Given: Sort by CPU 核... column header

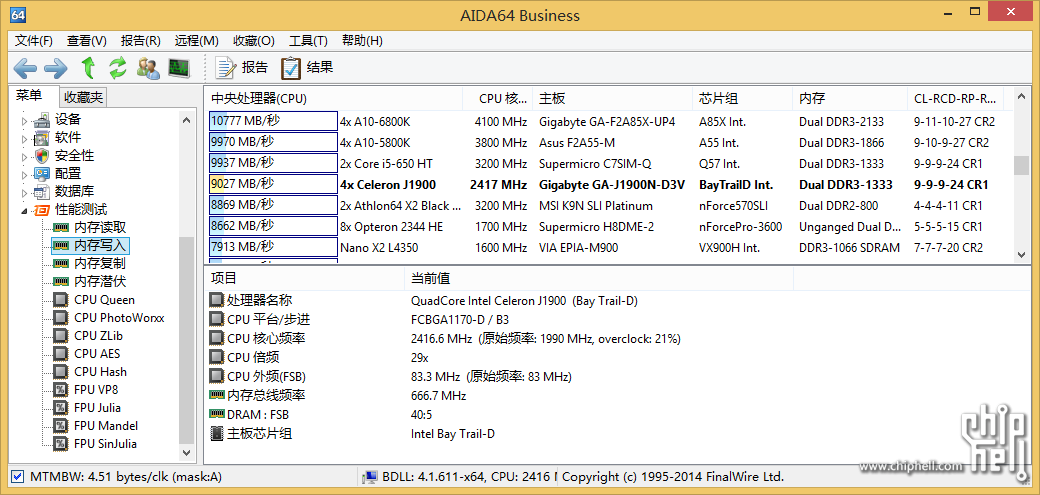Looking at the screenshot, I should point(497,99).
